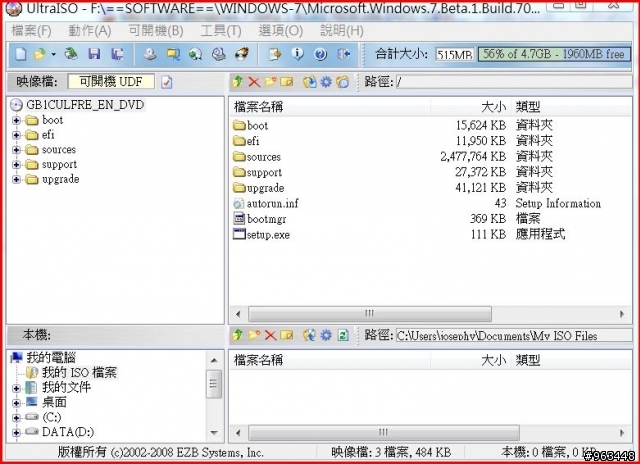Show image information with the 'i' icon

[298, 54]
